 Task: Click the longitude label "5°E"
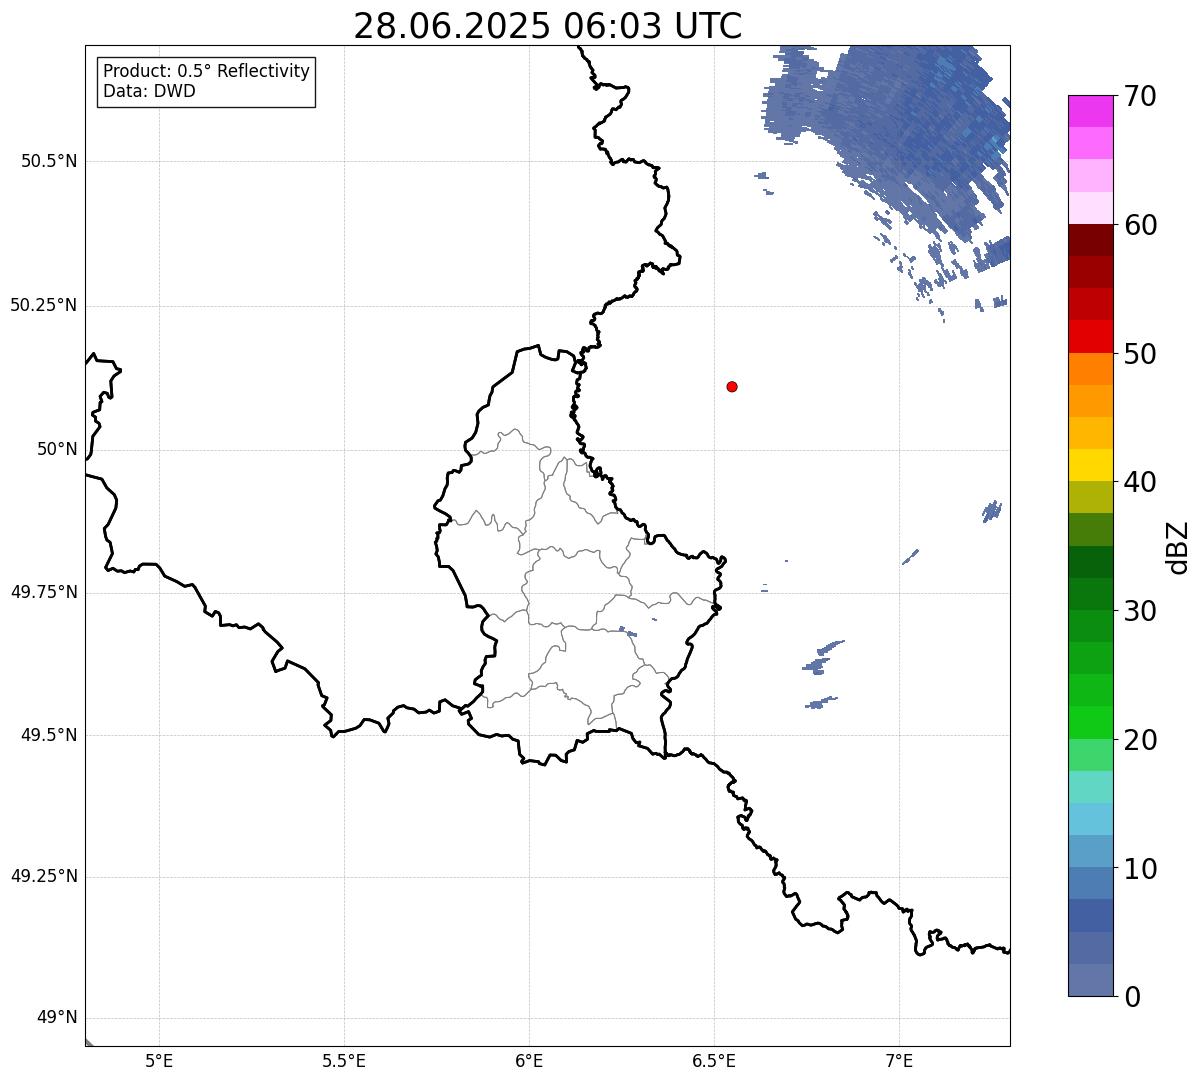pyautogui.click(x=159, y=1060)
